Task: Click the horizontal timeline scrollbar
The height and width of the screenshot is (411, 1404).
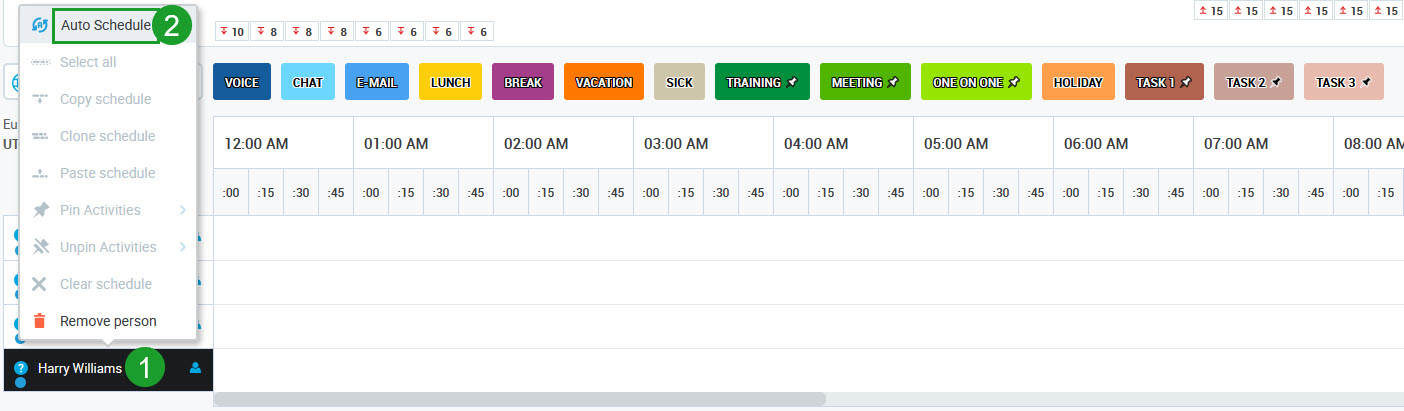Action: pos(520,399)
